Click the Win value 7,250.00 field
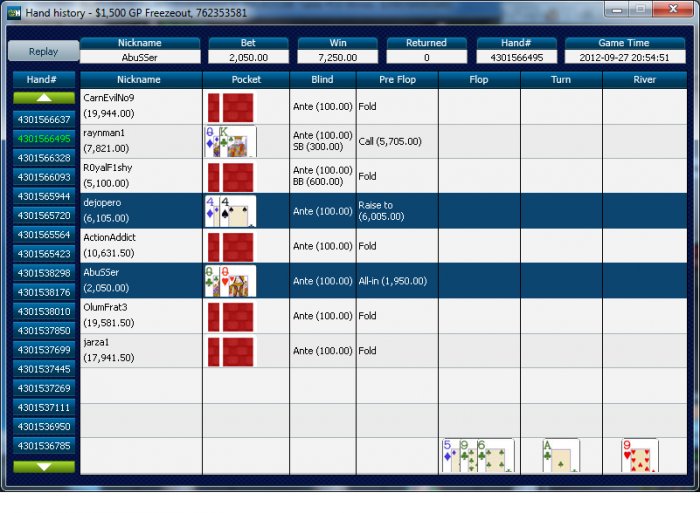 (338, 58)
